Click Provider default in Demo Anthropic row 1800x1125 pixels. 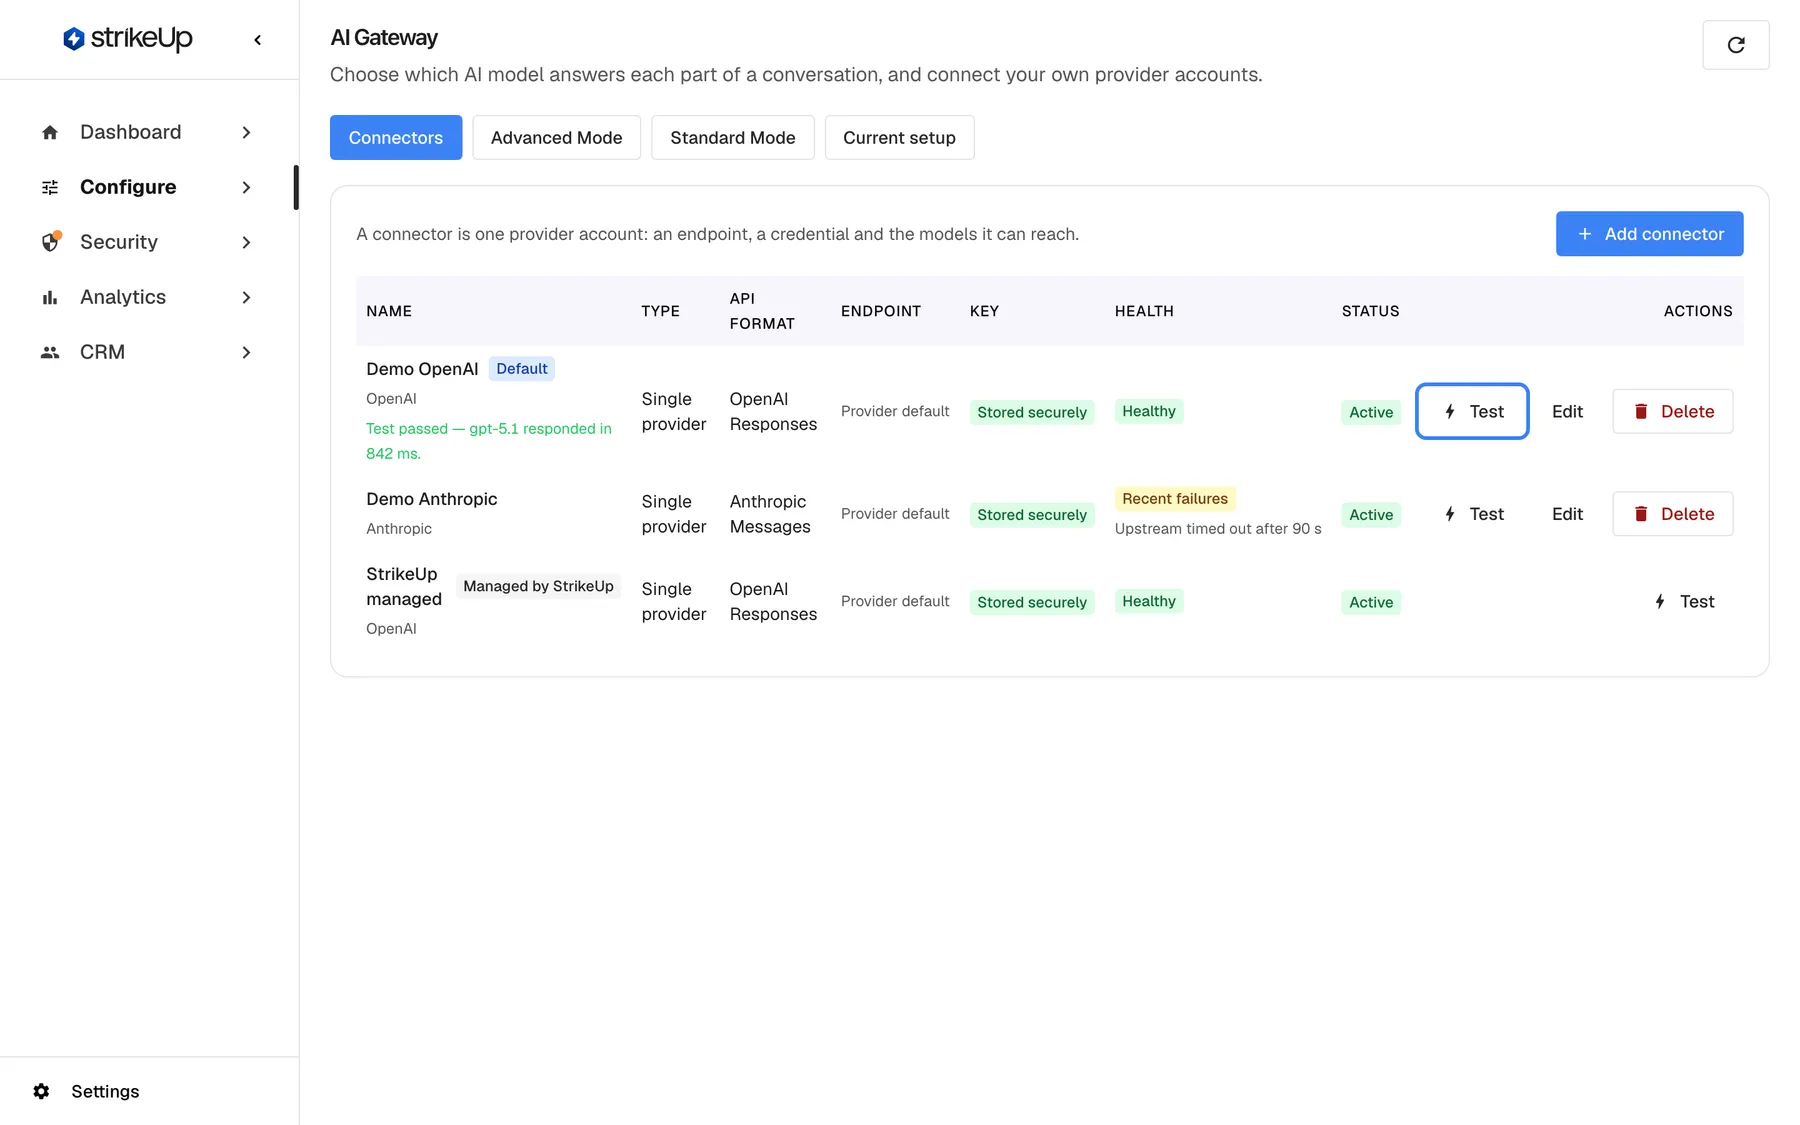click(895, 513)
